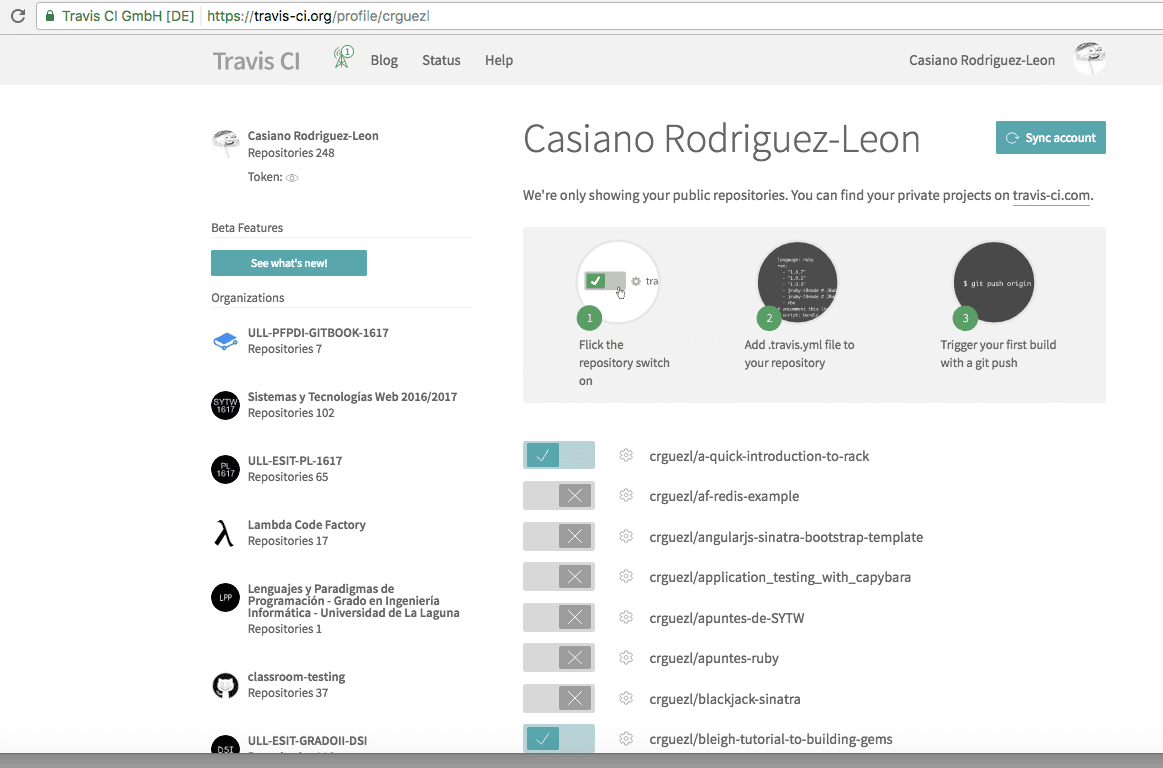Select the Lambda Code Factory lambda icon

coord(225,533)
